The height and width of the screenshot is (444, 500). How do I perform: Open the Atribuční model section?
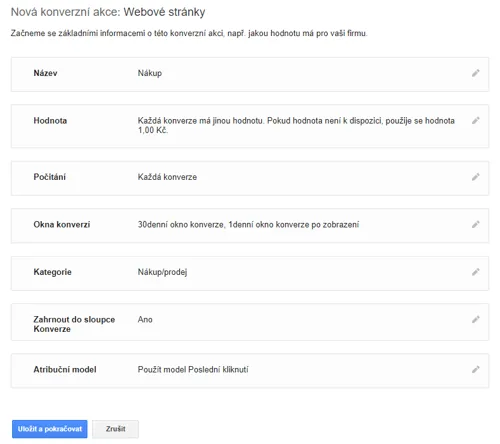click(250, 371)
